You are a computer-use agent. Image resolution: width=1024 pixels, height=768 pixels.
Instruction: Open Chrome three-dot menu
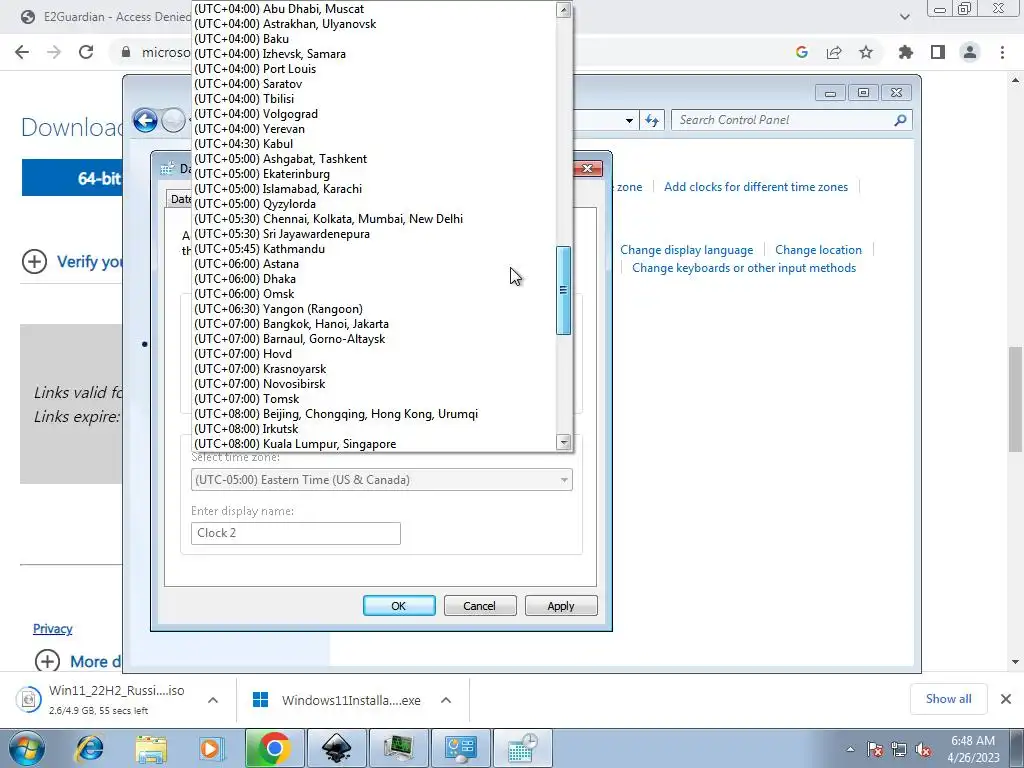point(1002,52)
